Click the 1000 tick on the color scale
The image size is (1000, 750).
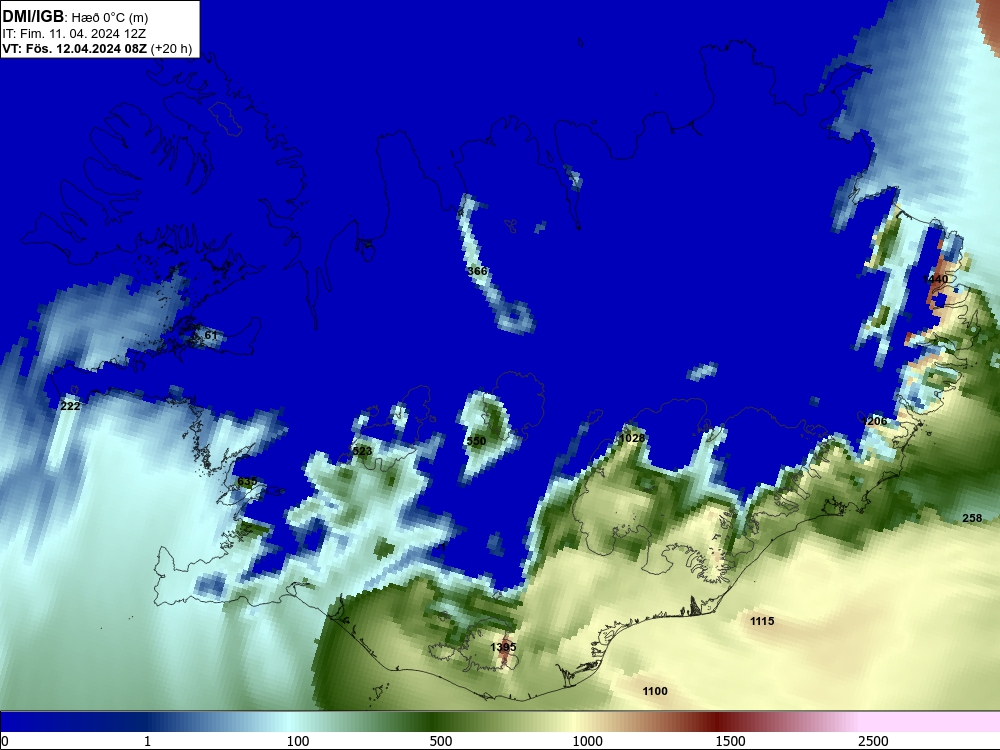click(587, 741)
